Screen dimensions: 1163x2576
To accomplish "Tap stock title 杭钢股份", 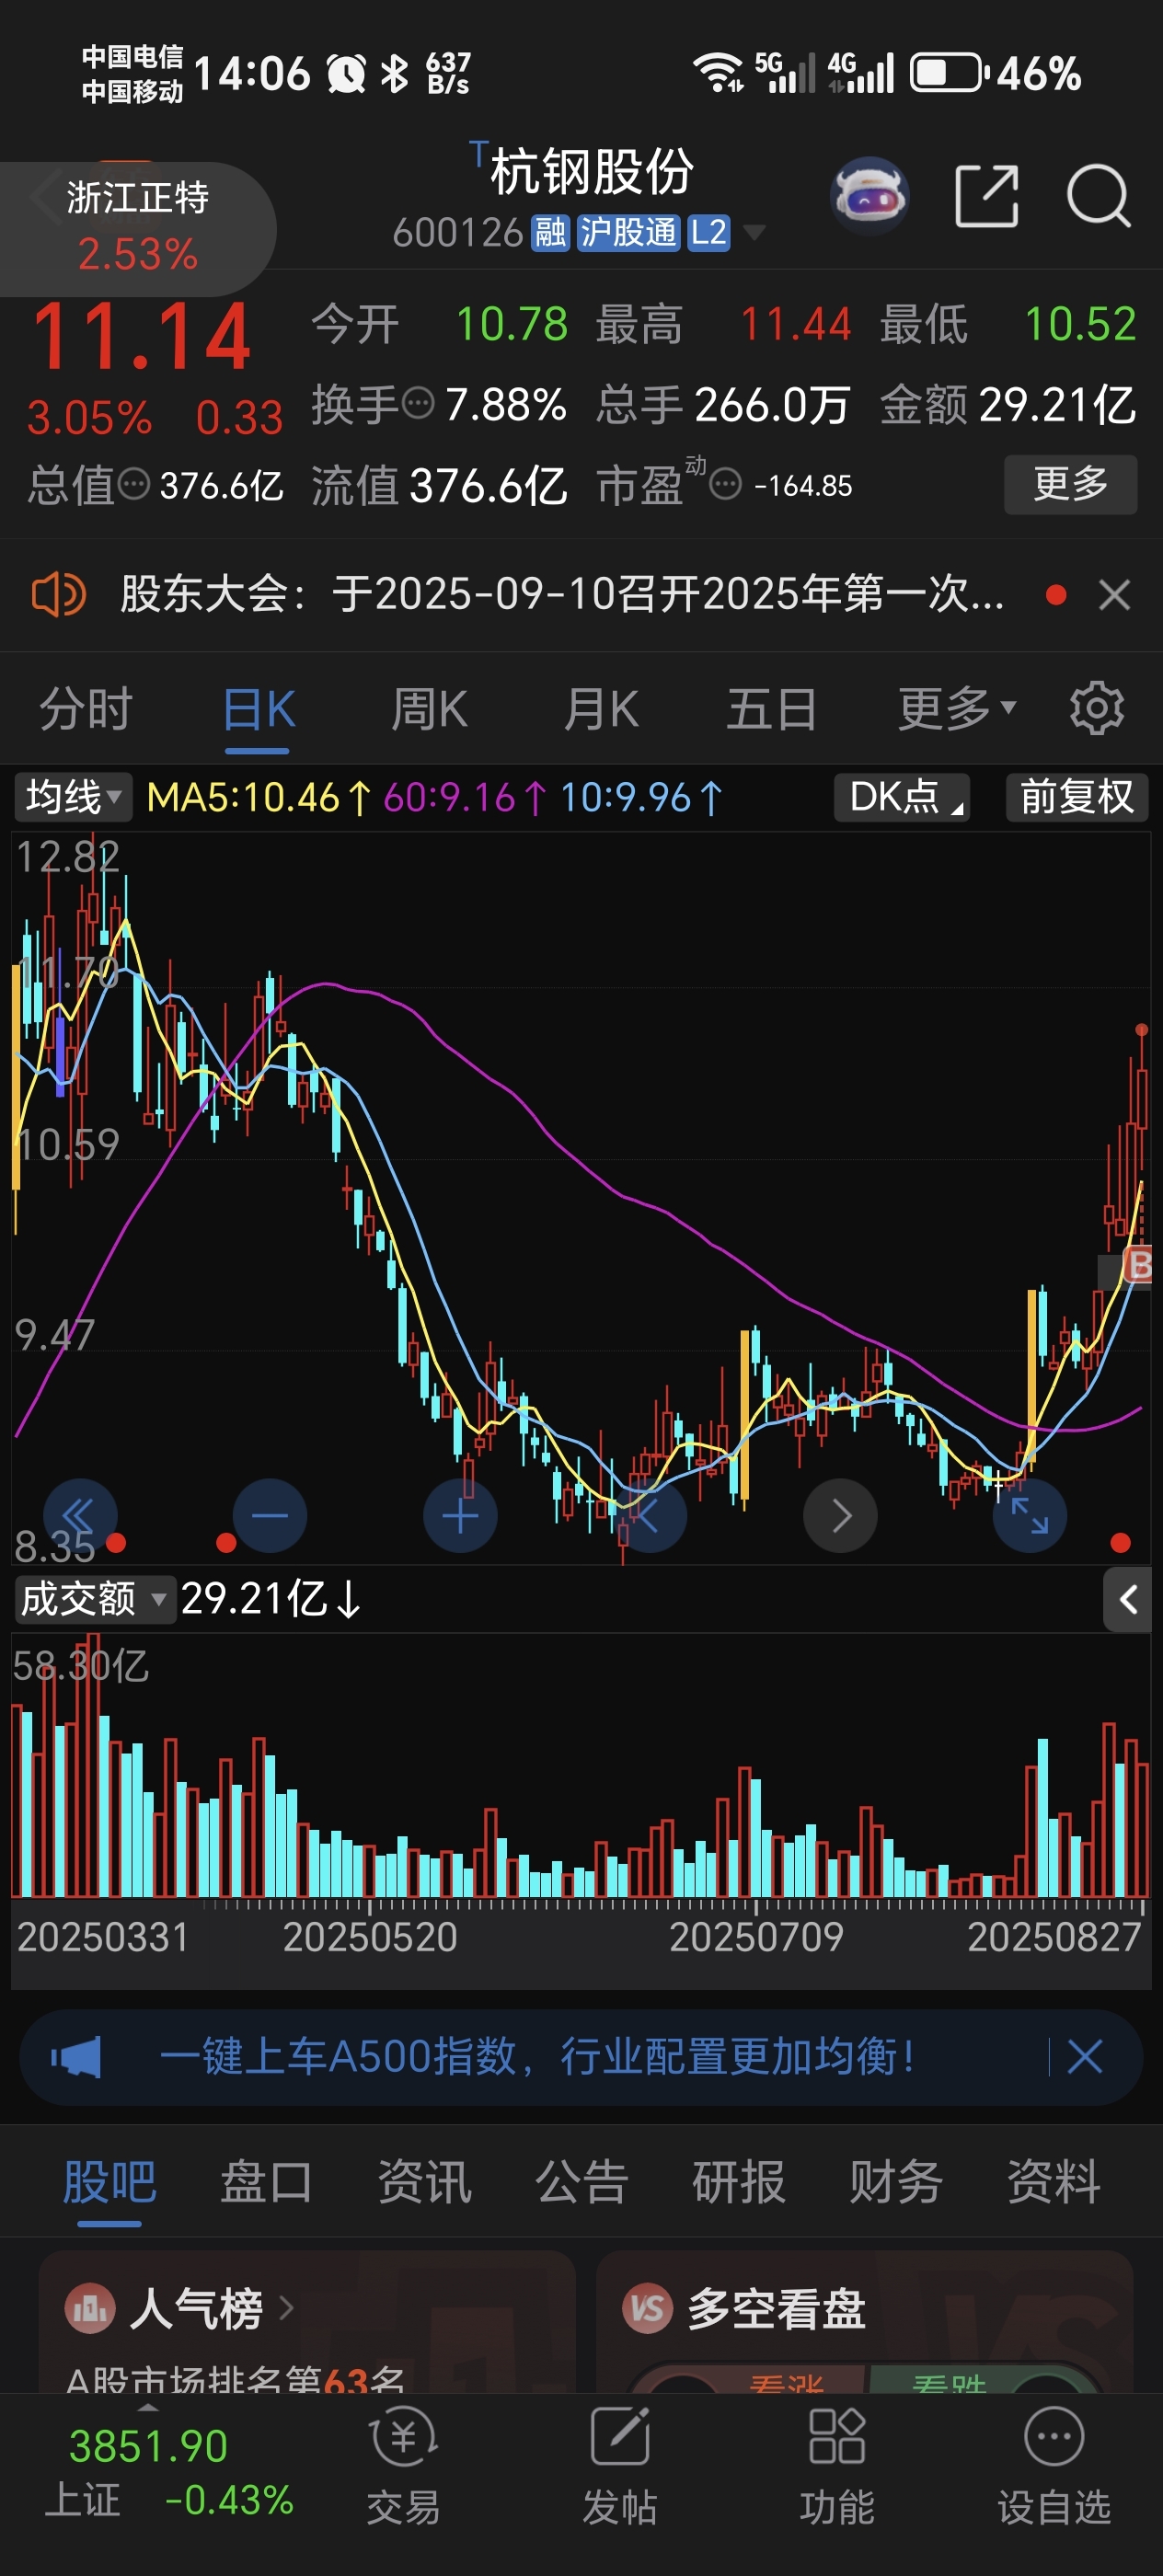I will tap(592, 172).
